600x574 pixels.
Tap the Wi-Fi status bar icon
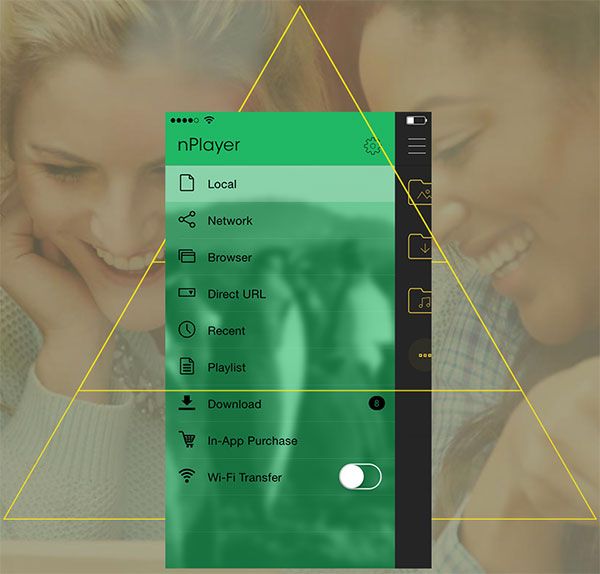coord(209,120)
